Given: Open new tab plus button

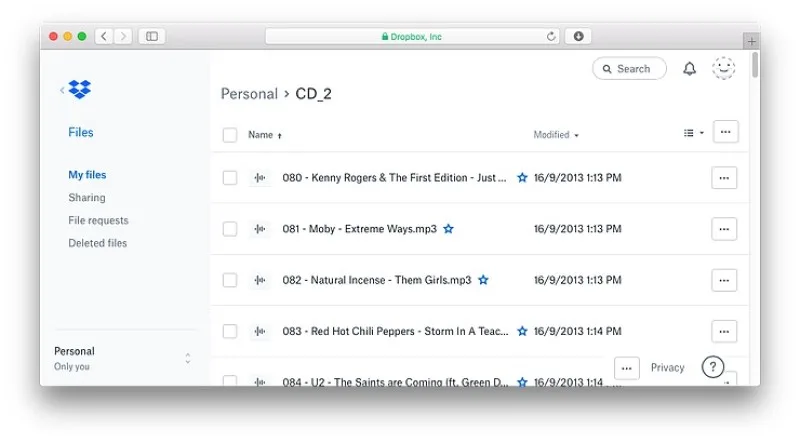Looking at the screenshot, I should (x=752, y=41).
